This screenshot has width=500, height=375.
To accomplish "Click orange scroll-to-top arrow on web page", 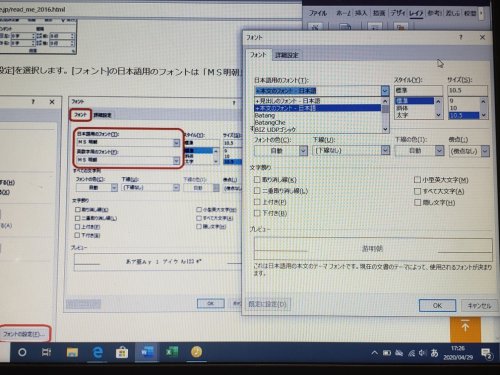I will (465, 328).
